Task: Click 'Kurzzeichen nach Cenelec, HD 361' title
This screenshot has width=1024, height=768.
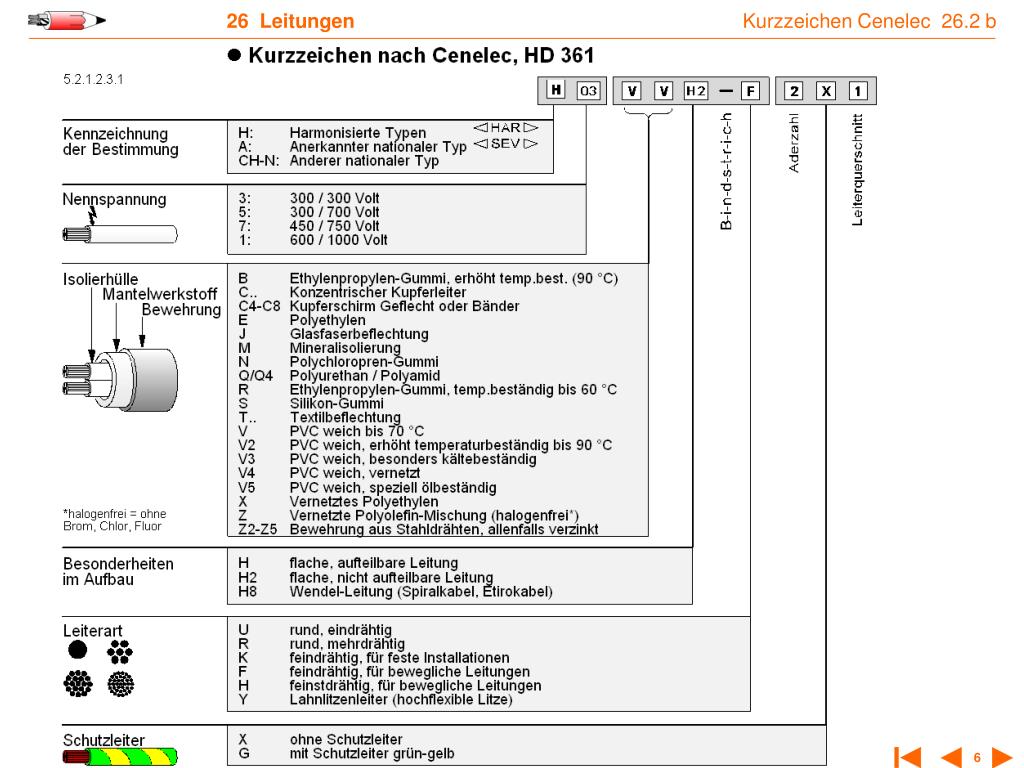Action: pos(421,56)
